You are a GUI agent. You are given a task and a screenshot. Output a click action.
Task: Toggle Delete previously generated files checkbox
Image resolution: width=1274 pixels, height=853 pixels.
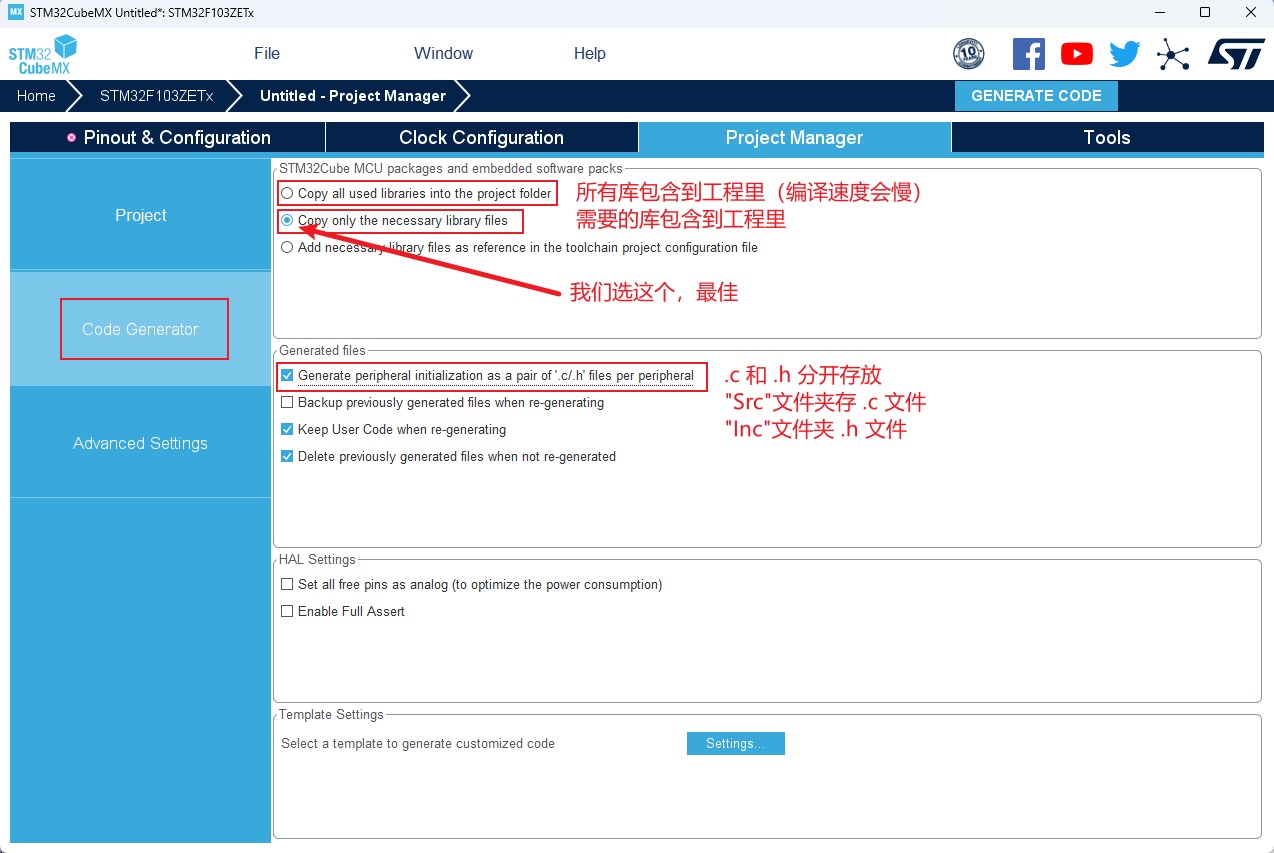(288, 457)
